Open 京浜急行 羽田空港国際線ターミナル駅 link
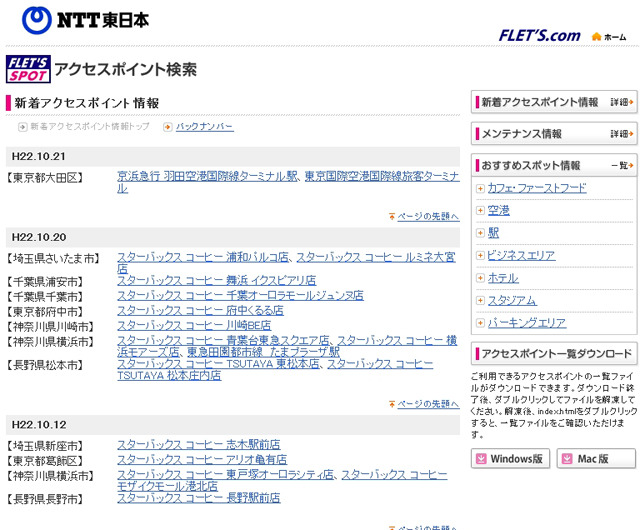This screenshot has height=530, width=640. coord(207,176)
